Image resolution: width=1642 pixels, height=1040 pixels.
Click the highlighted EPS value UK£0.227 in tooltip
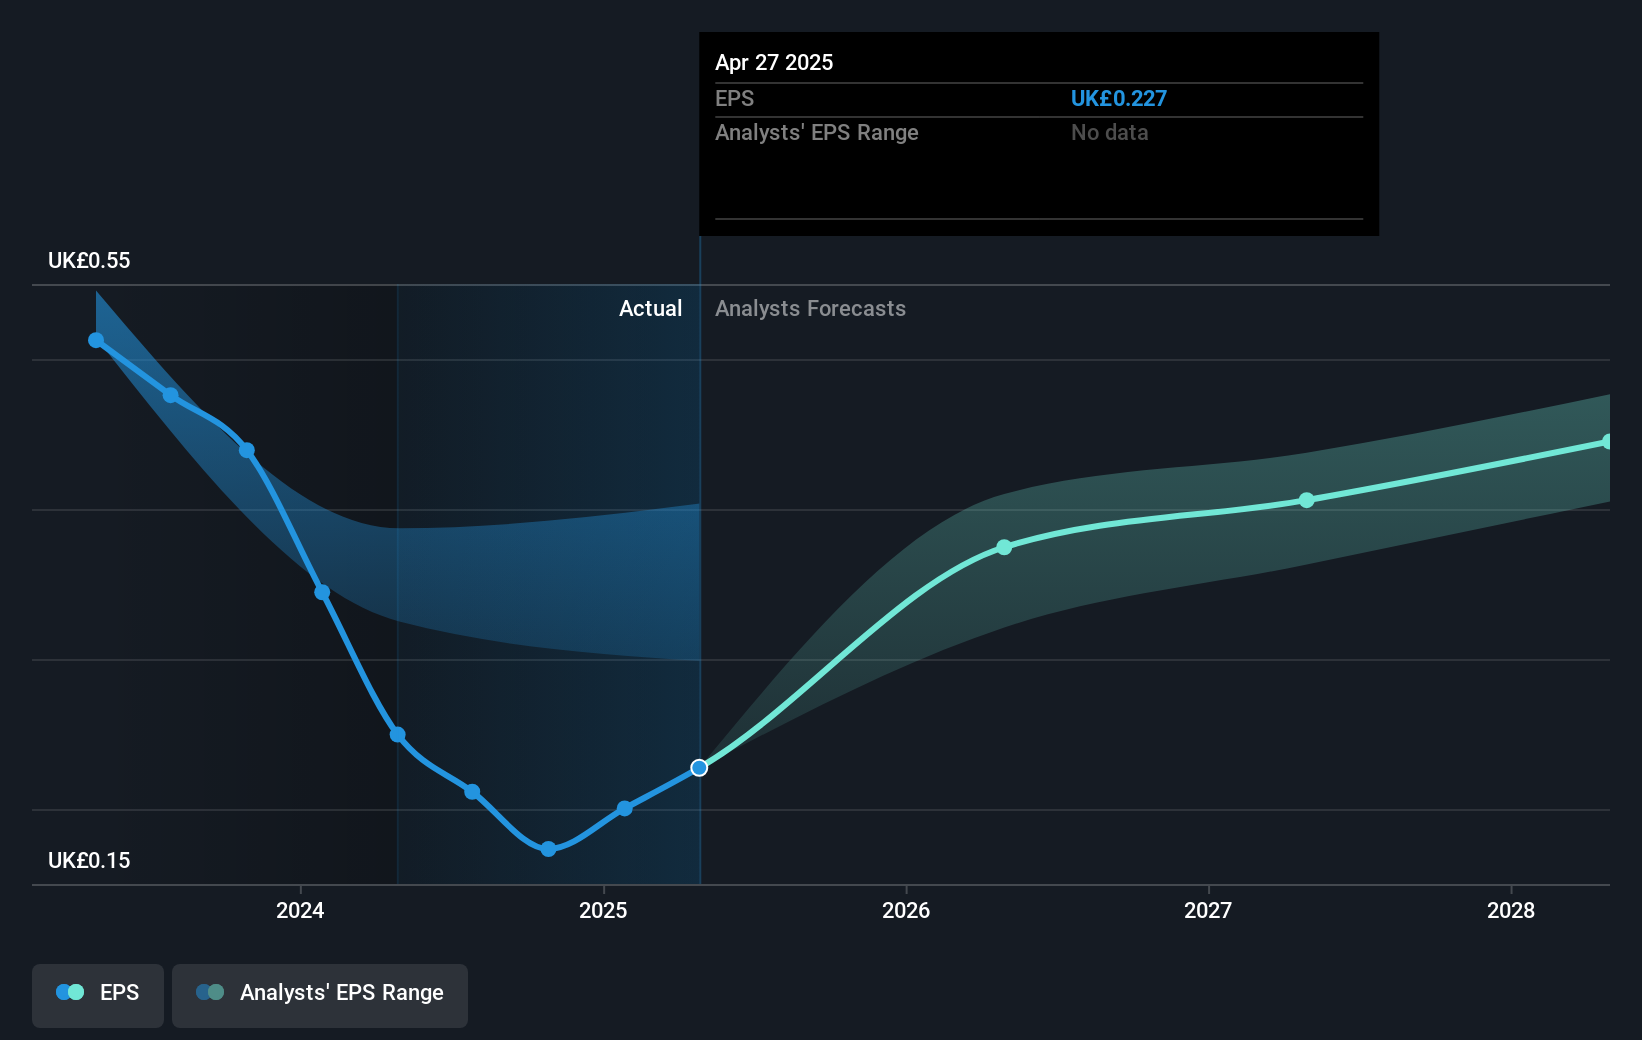(1119, 98)
